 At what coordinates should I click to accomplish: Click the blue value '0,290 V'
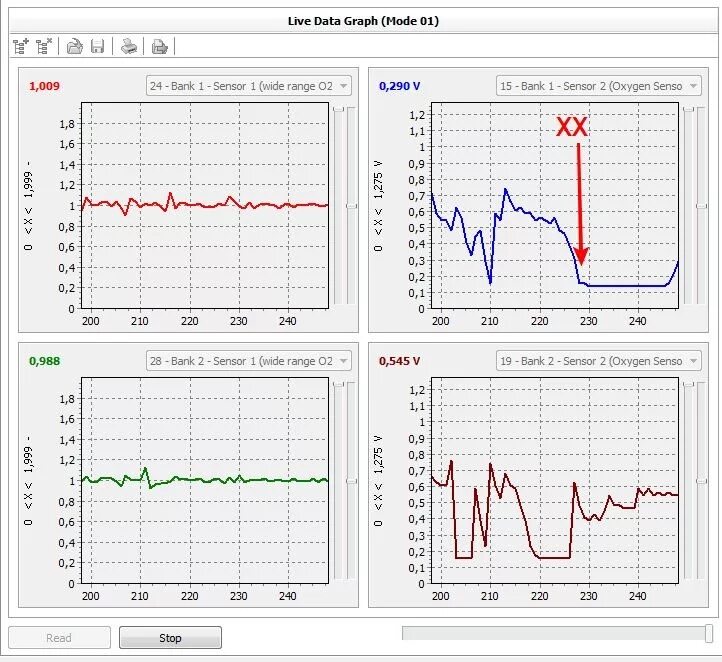400,86
